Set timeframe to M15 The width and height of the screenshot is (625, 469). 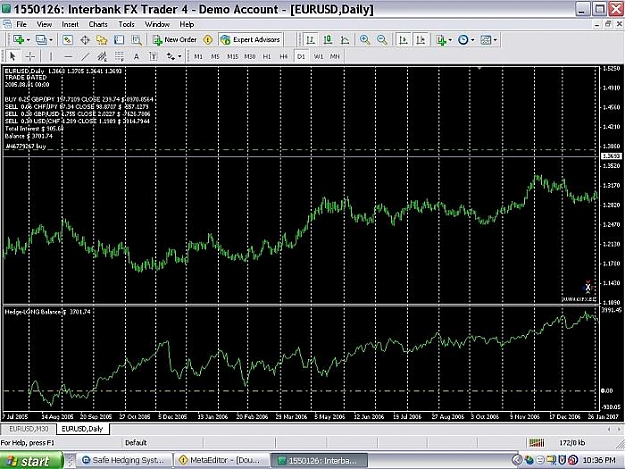click(x=232, y=57)
